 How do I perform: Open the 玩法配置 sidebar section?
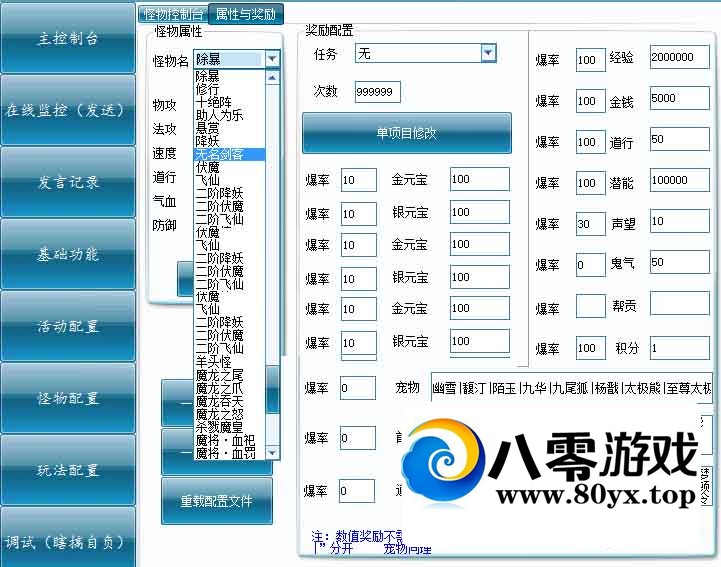pos(68,470)
